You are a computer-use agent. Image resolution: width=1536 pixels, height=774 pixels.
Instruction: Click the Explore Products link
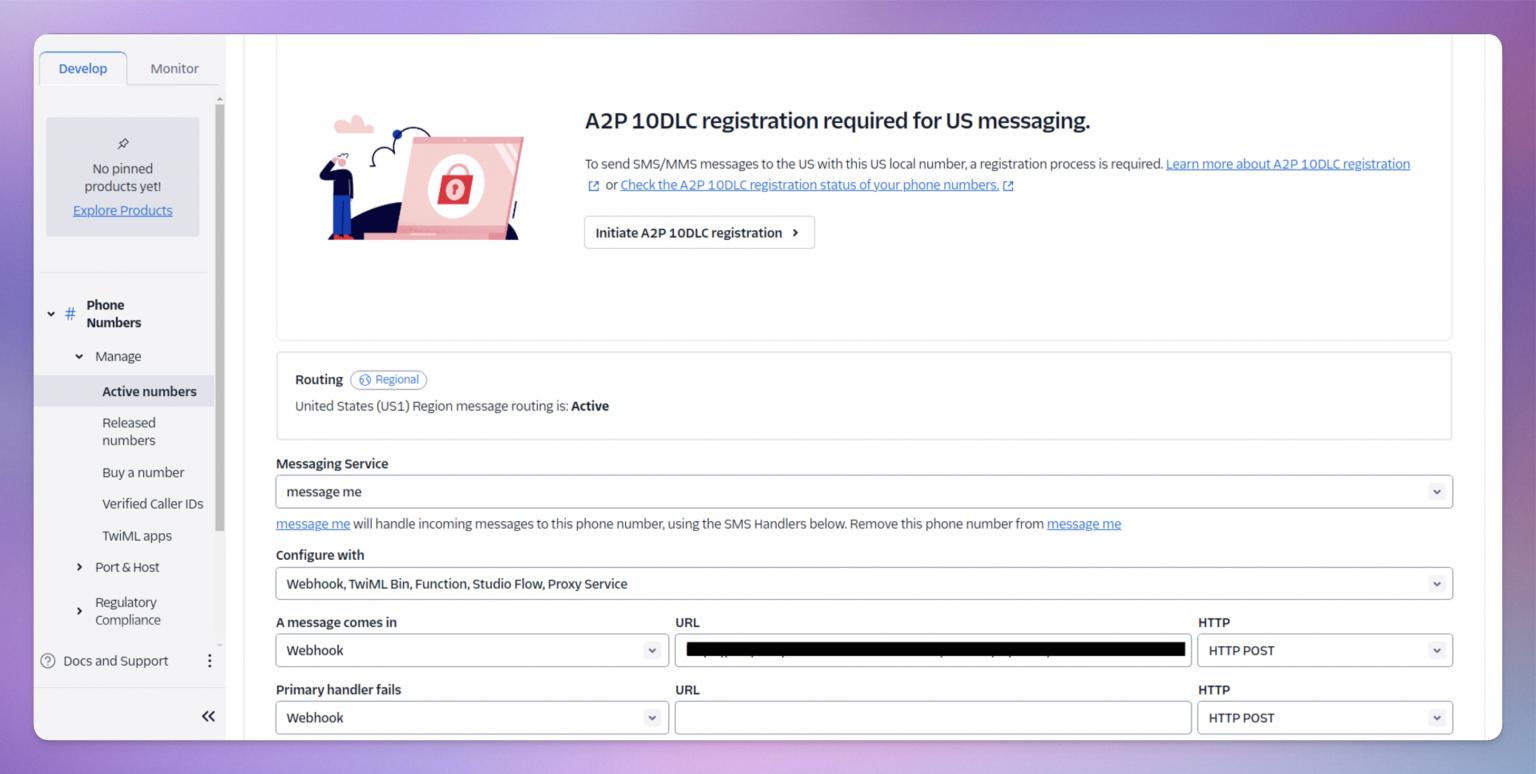[122, 210]
